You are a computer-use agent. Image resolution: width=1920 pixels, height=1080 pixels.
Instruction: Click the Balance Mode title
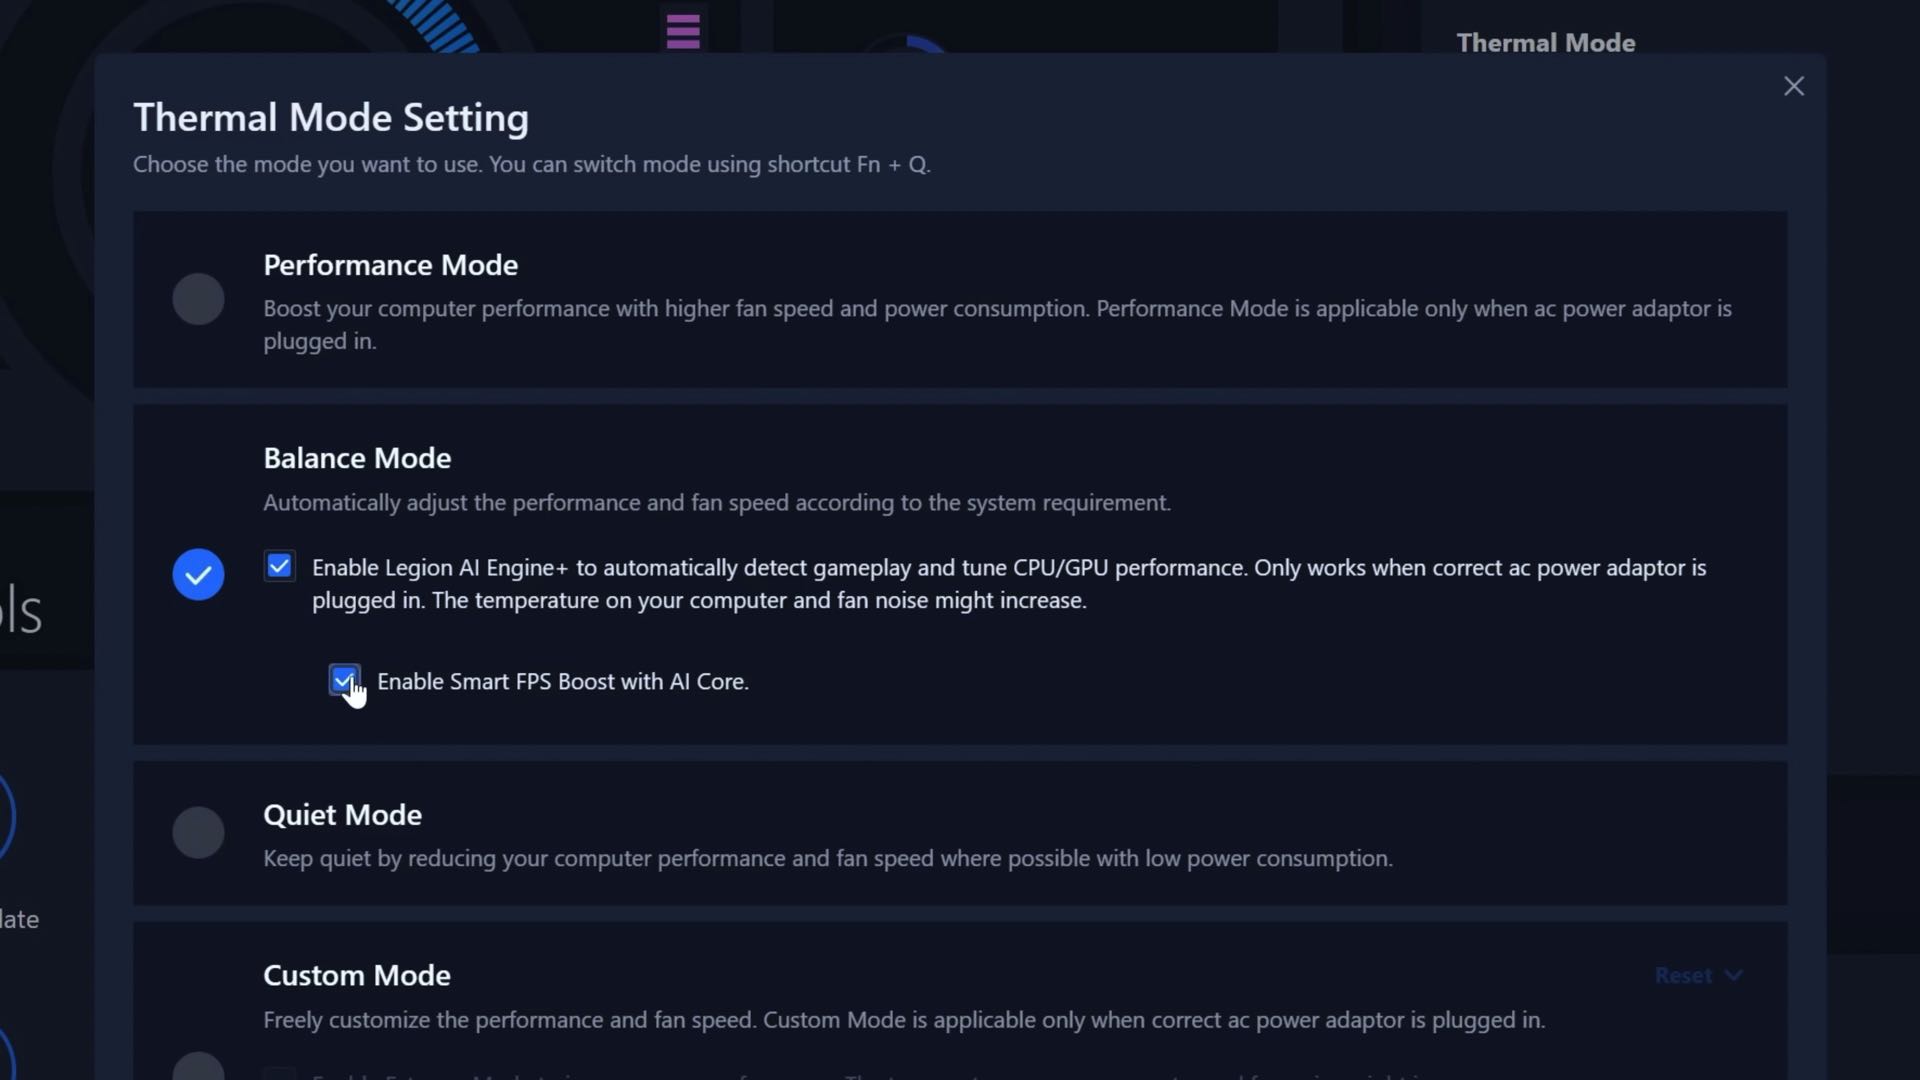(357, 458)
